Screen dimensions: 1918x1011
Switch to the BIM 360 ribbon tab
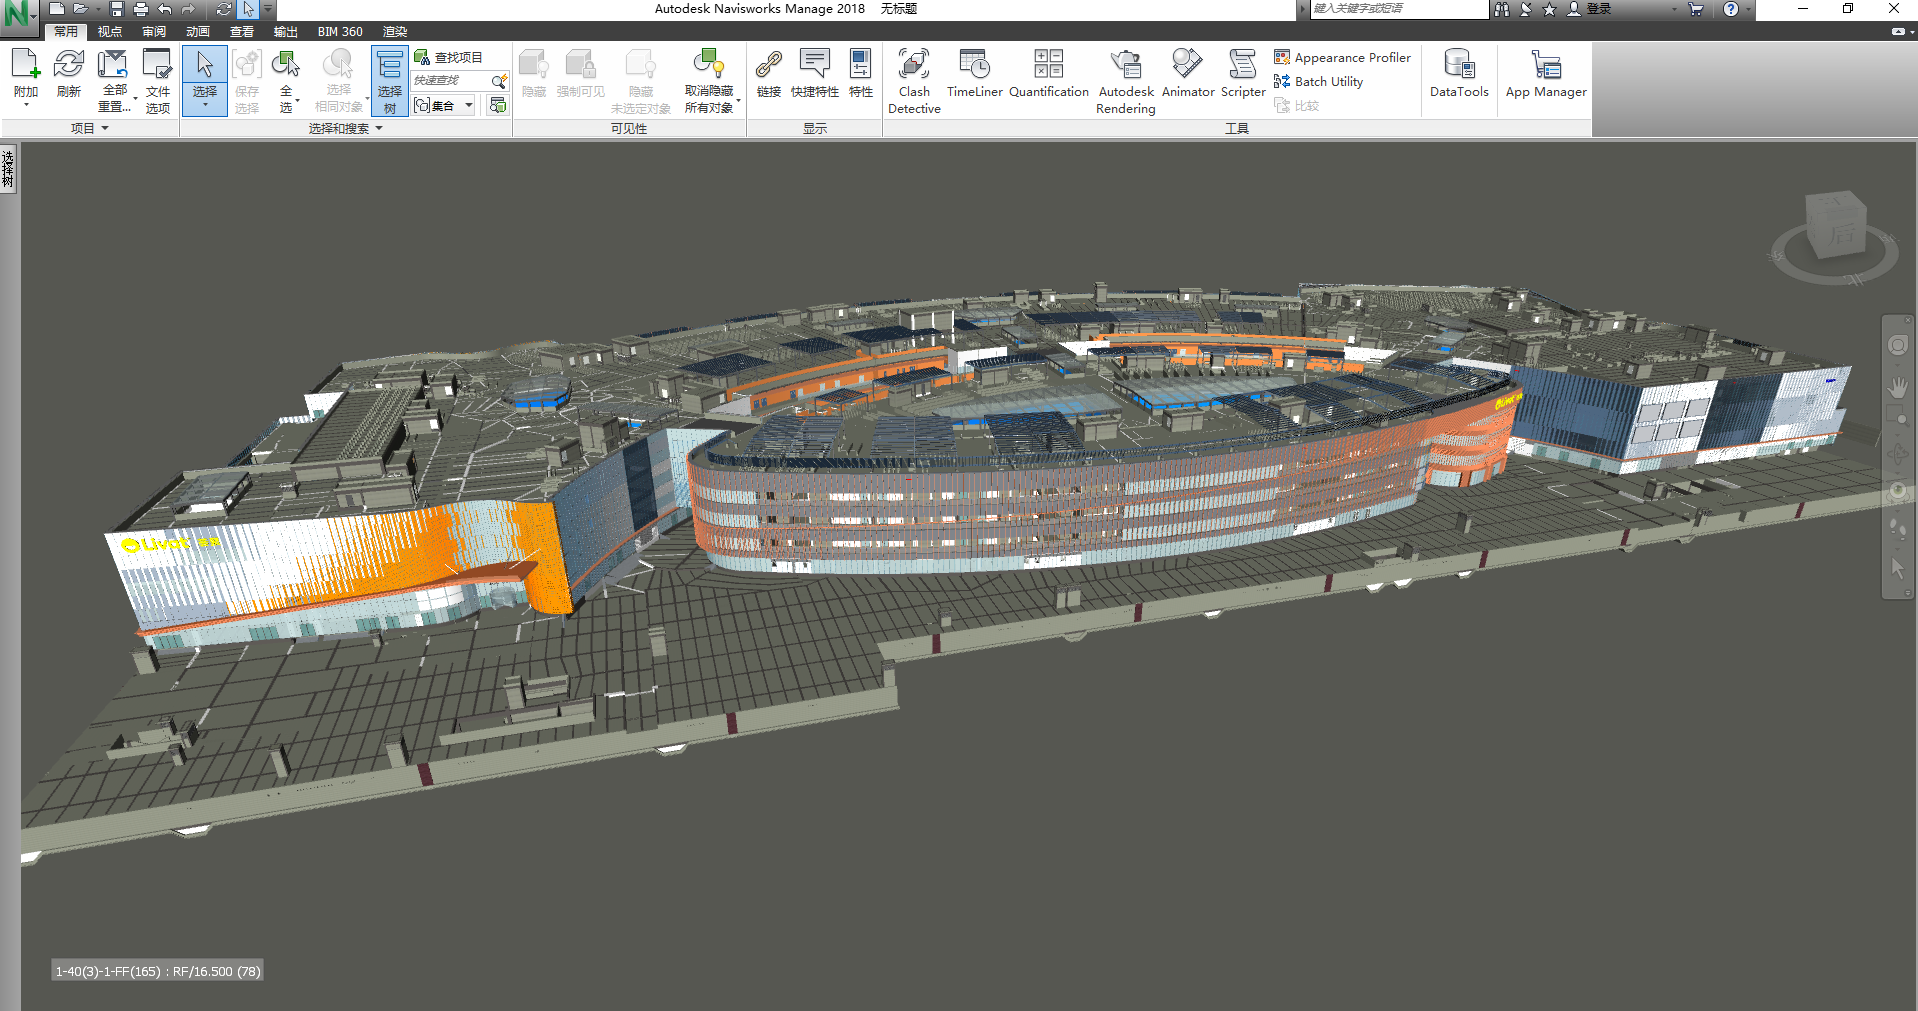point(340,32)
